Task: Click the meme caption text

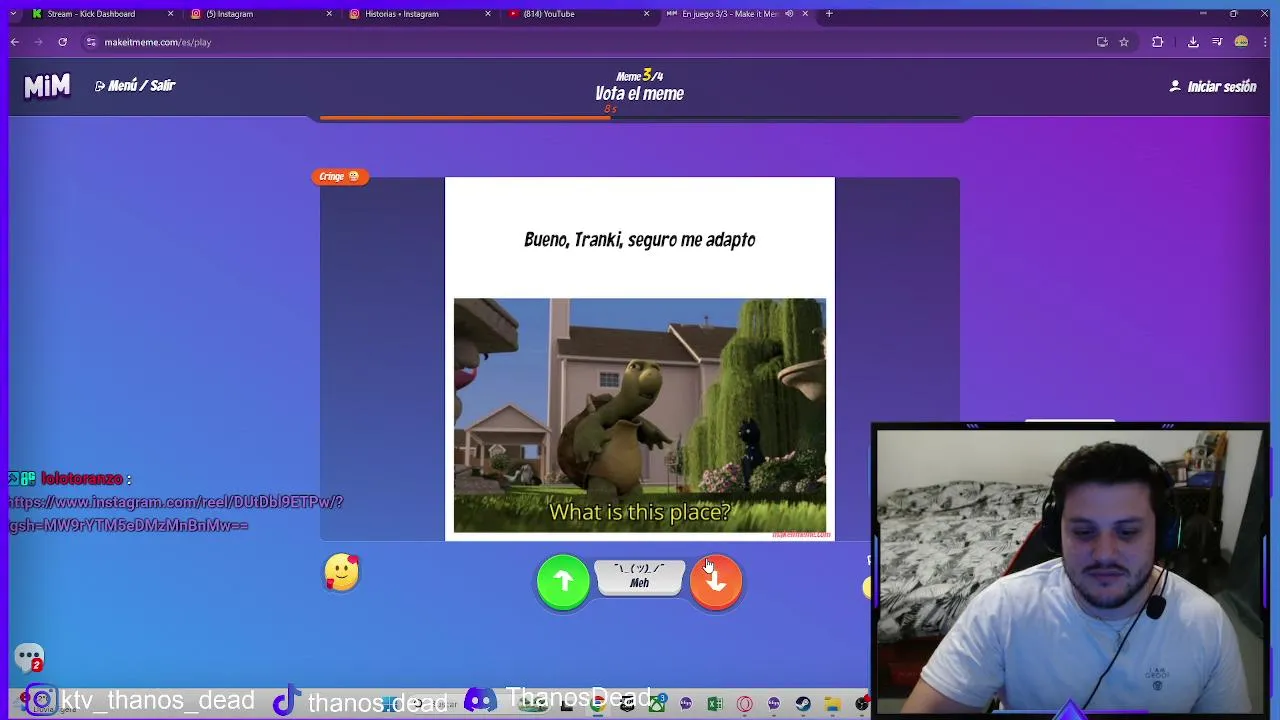Action: click(640, 240)
